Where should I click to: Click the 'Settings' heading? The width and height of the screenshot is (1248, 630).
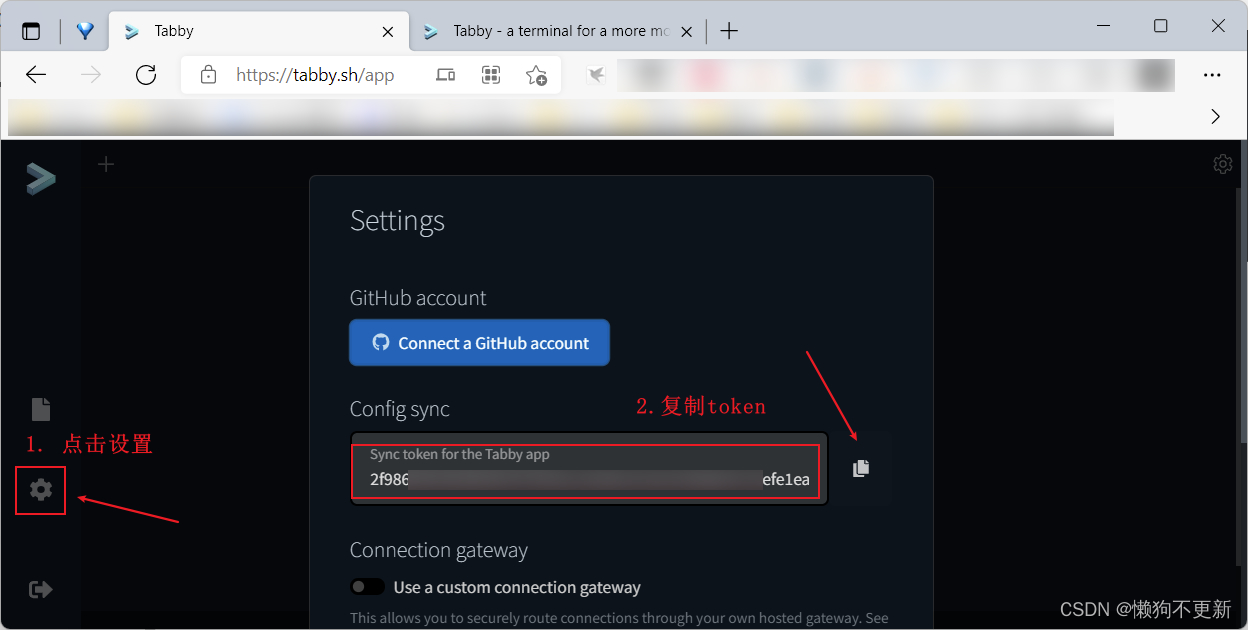[397, 221]
